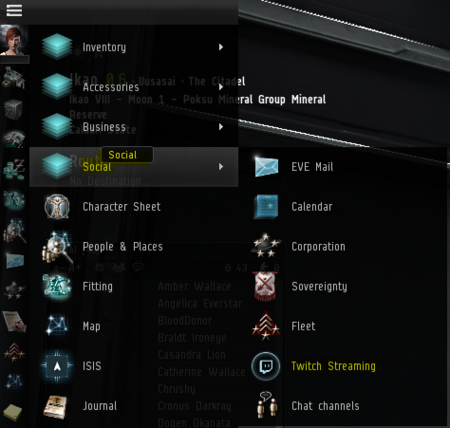Open EVE Mail envelope icon
450x428 pixels.
(266, 166)
